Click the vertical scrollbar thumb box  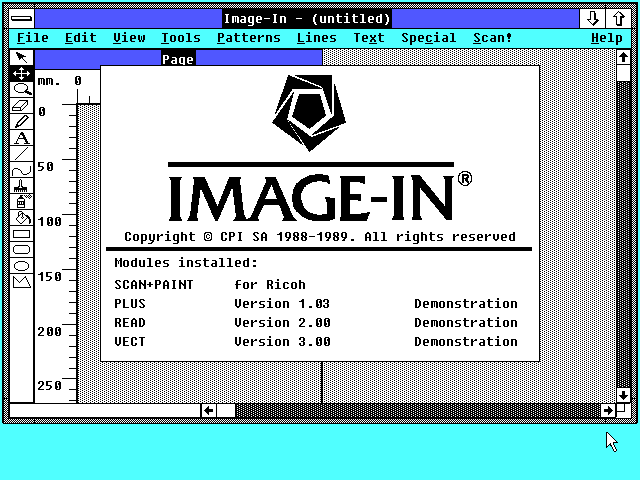(x=623, y=73)
